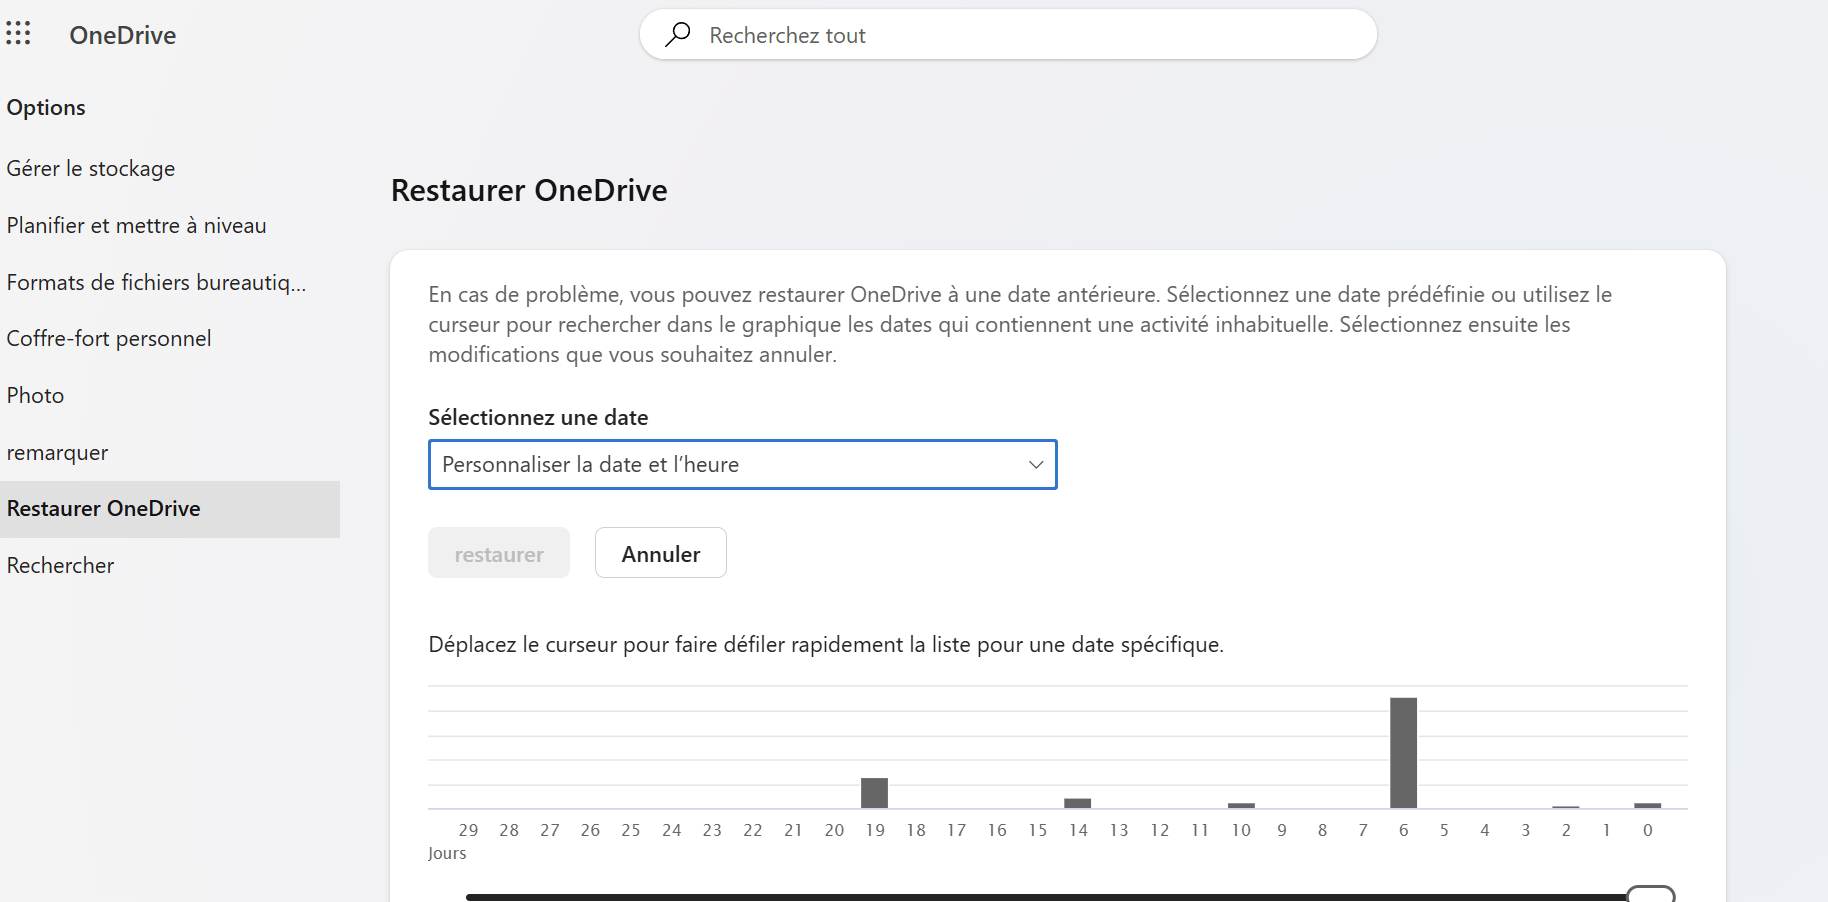Click the 'Restaurer OneDrive' page heading
Image resolution: width=1828 pixels, height=902 pixels.
click(x=529, y=190)
